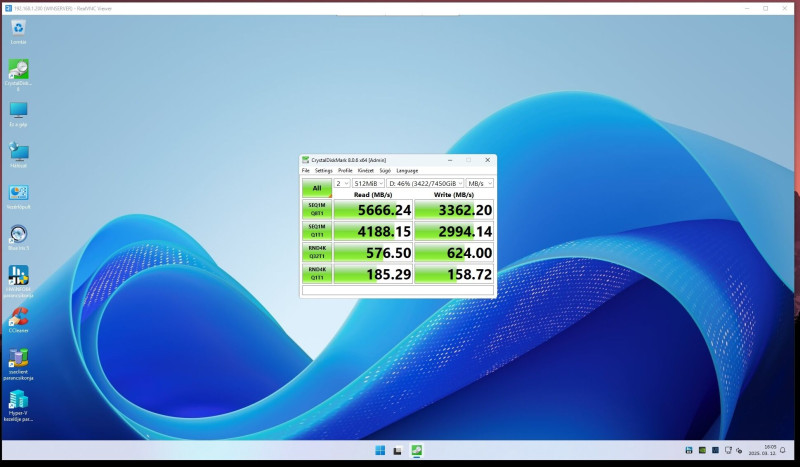Viewport: 800px width, 467px height.
Task: Minimize the CrystalDiskMark window
Action: point(450,160)
